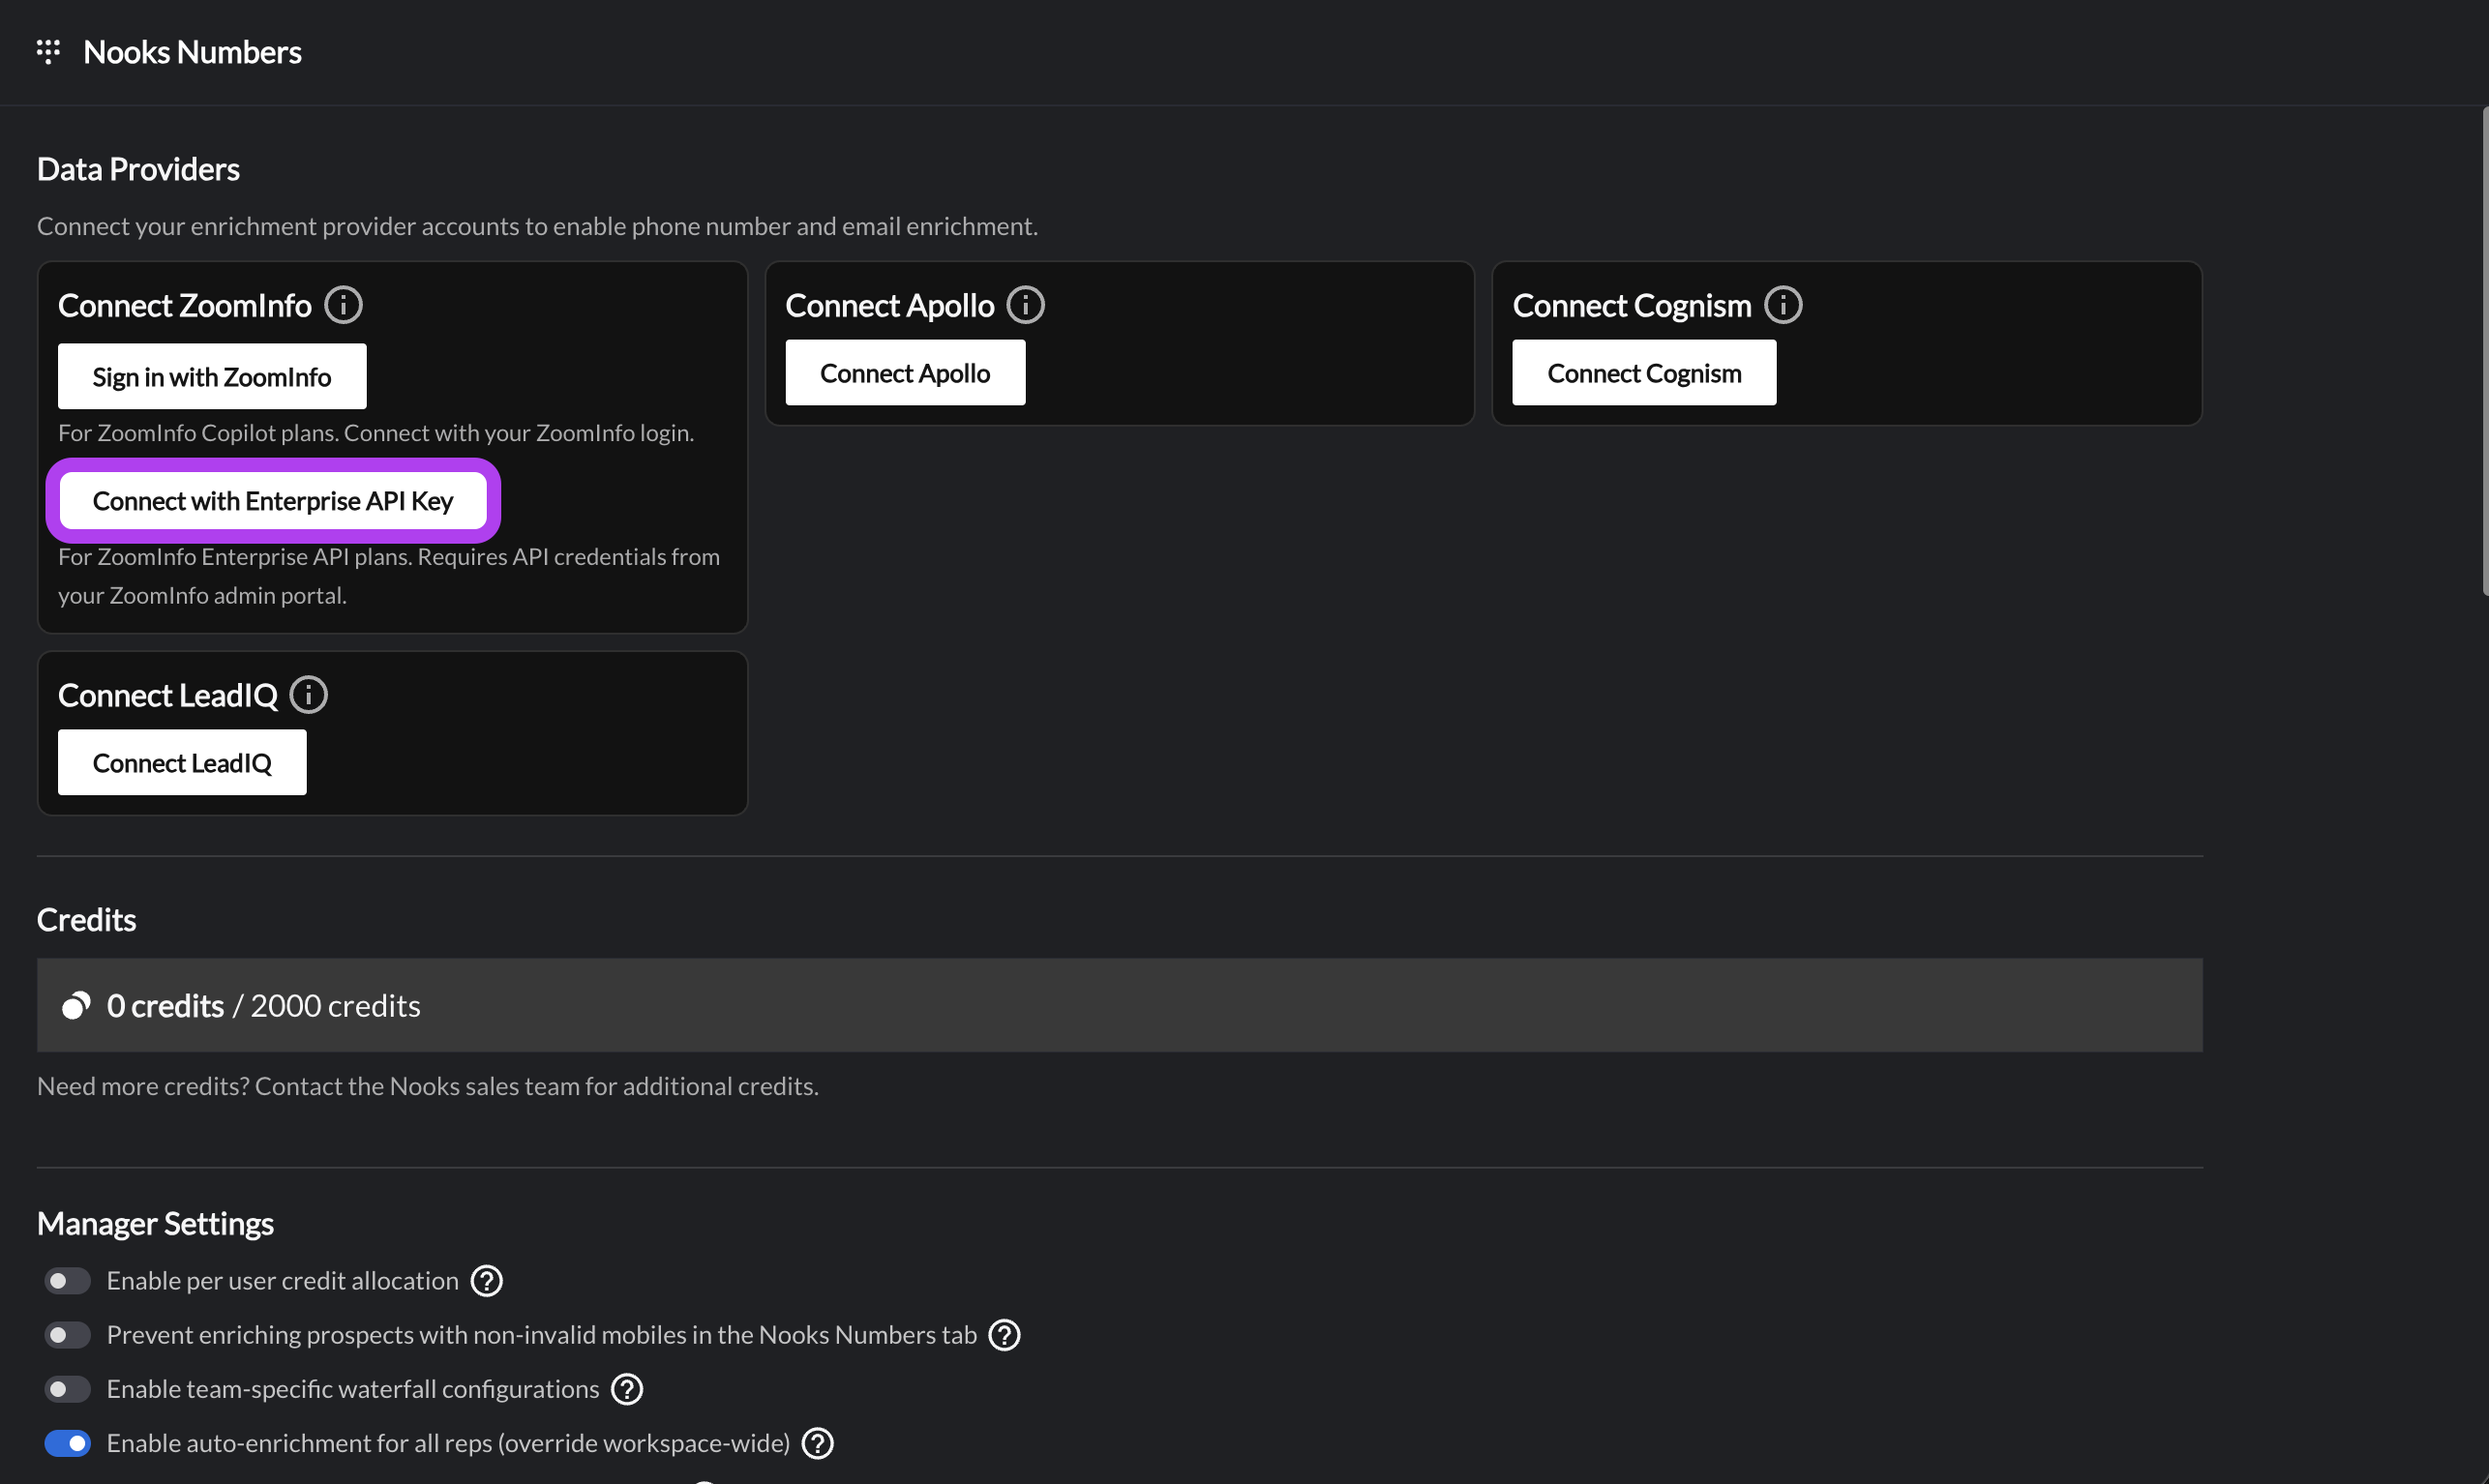Enable team-specific waterfall configurations
Screen dimensions: 2489x1484
67,1389
